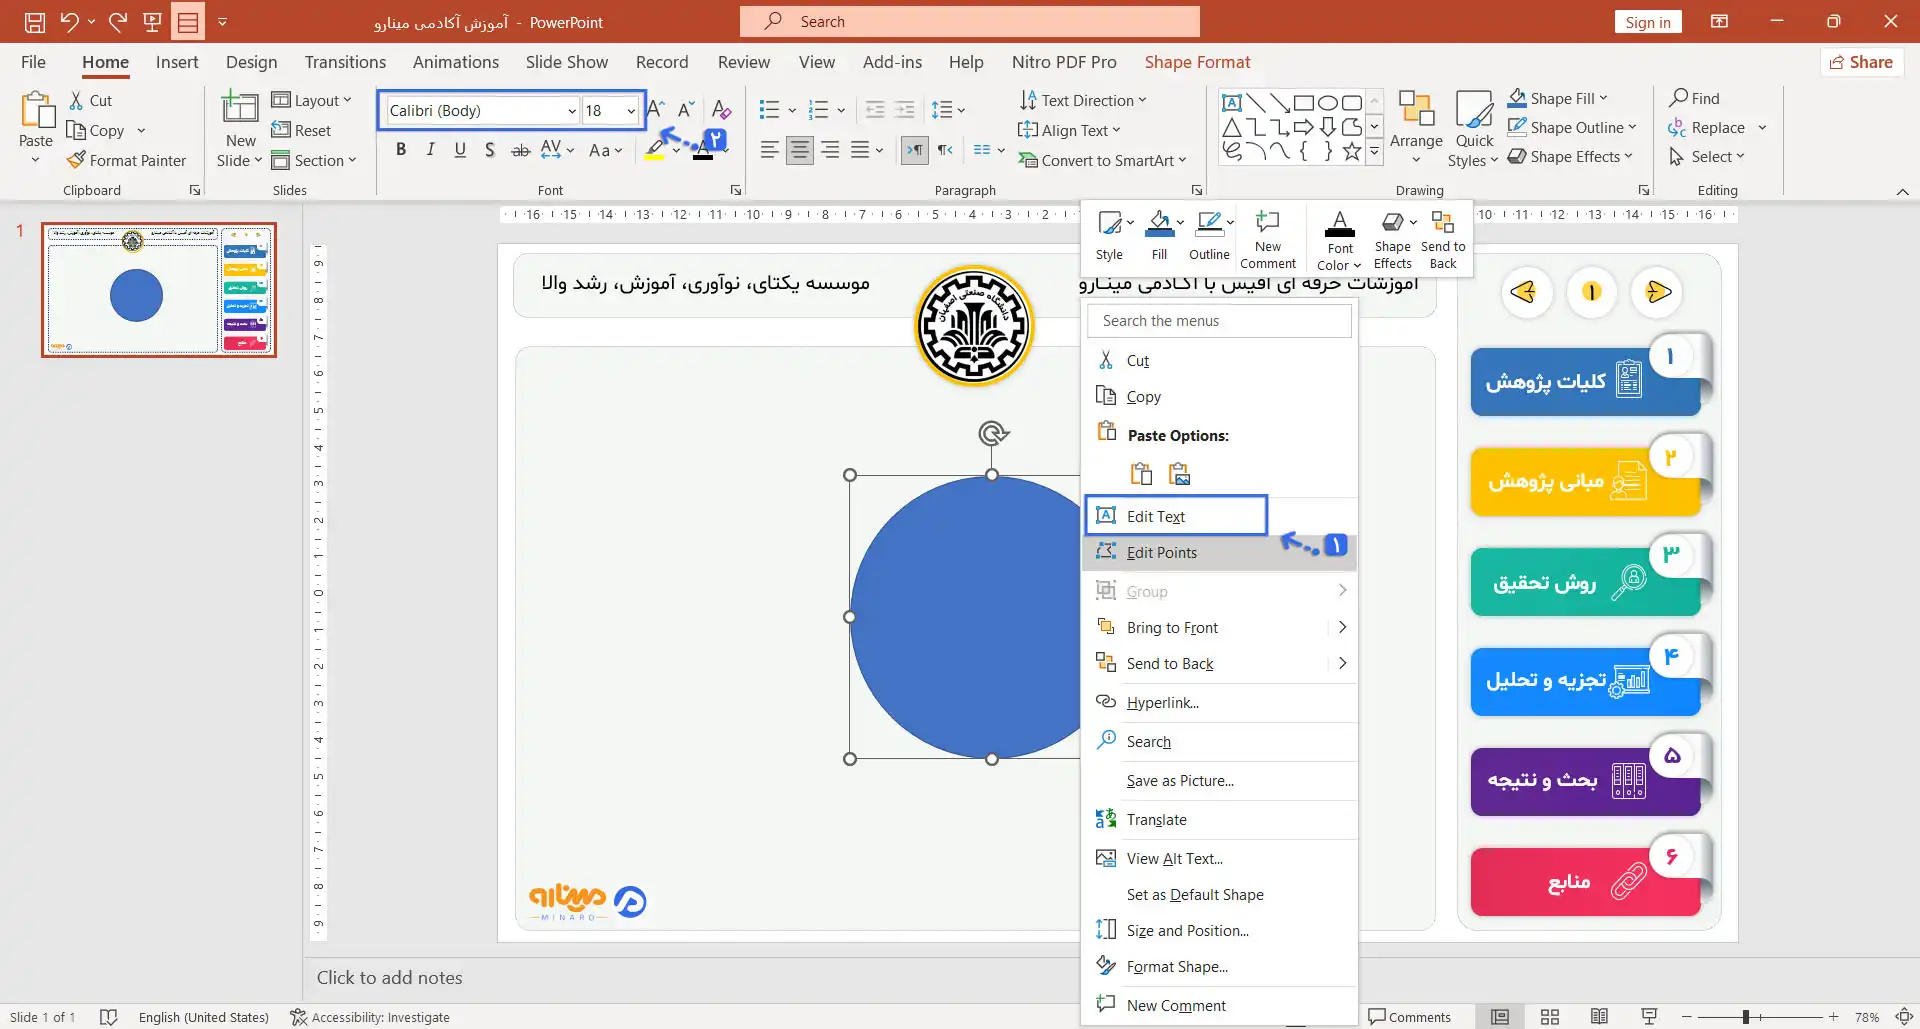Click New Comment in mini toolbar
The image size is (1920, 1029).
[1268, 239]
